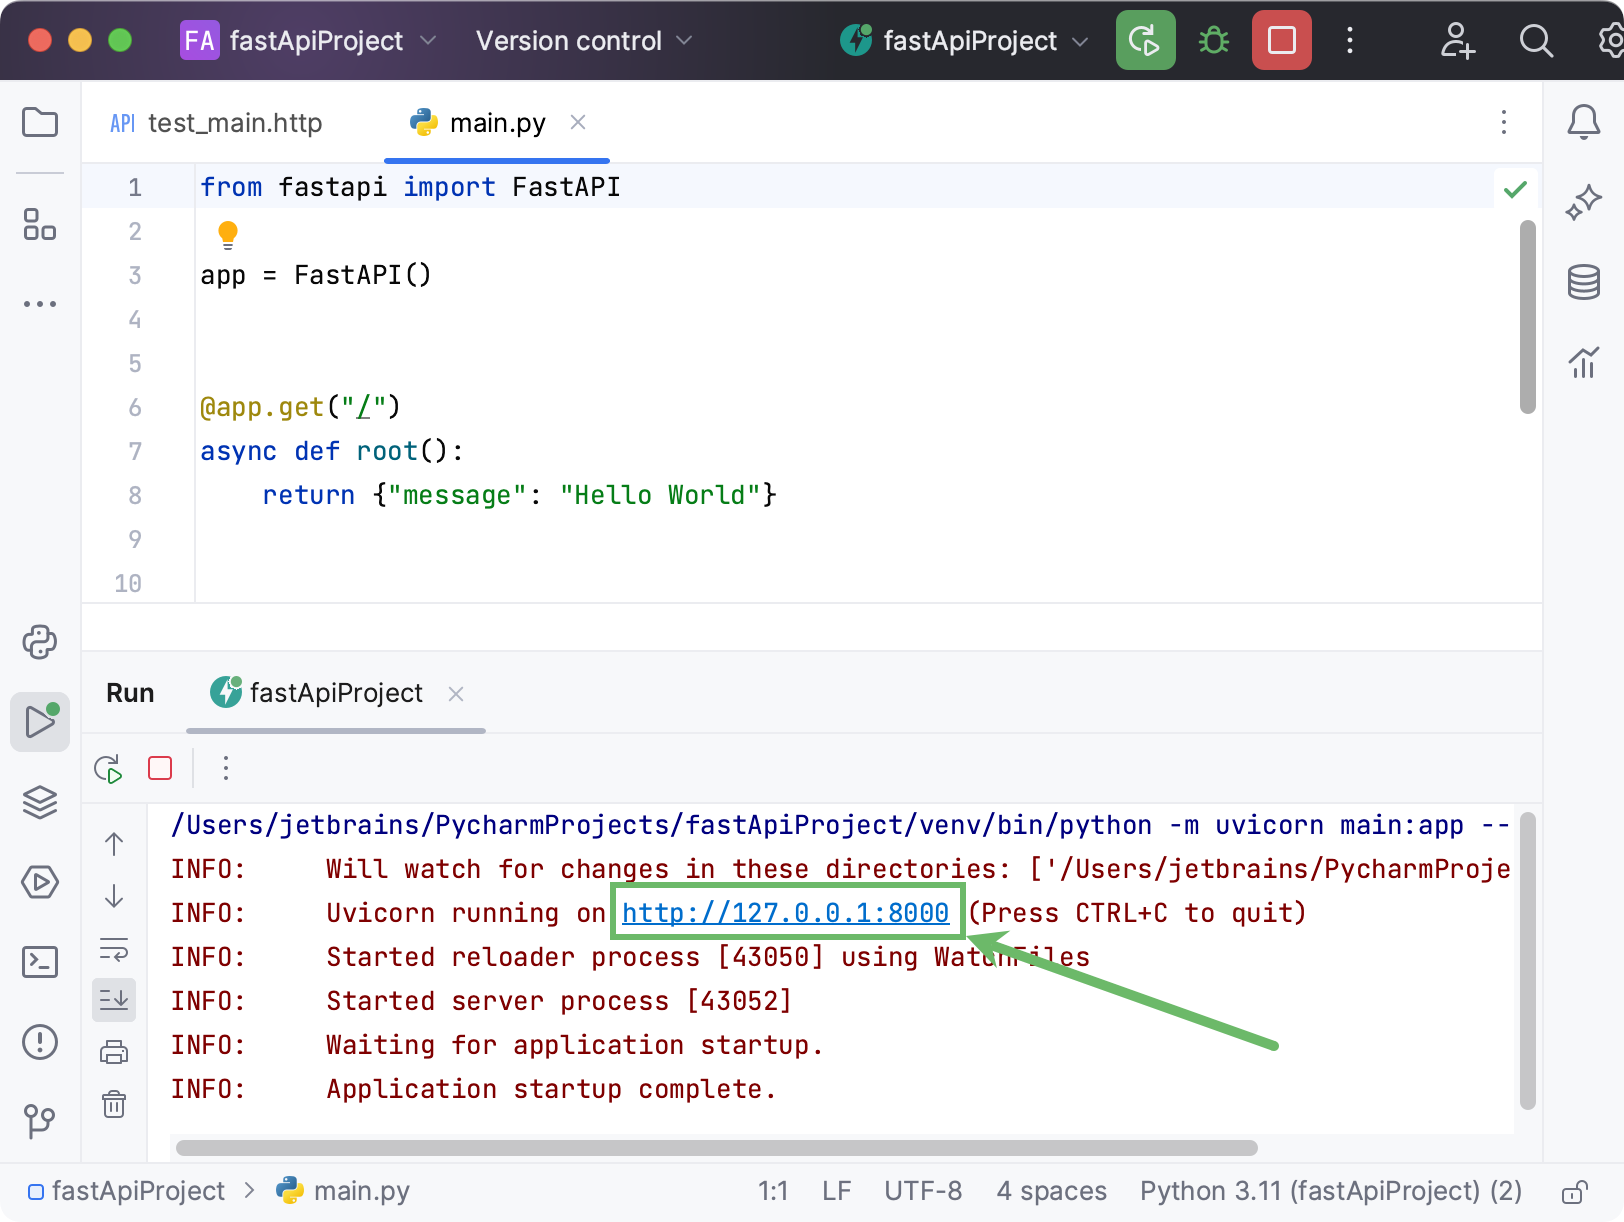This screenshot has height=1222, width=1624.
Task: Select the main.py editor tab
Action: (497, 122)
